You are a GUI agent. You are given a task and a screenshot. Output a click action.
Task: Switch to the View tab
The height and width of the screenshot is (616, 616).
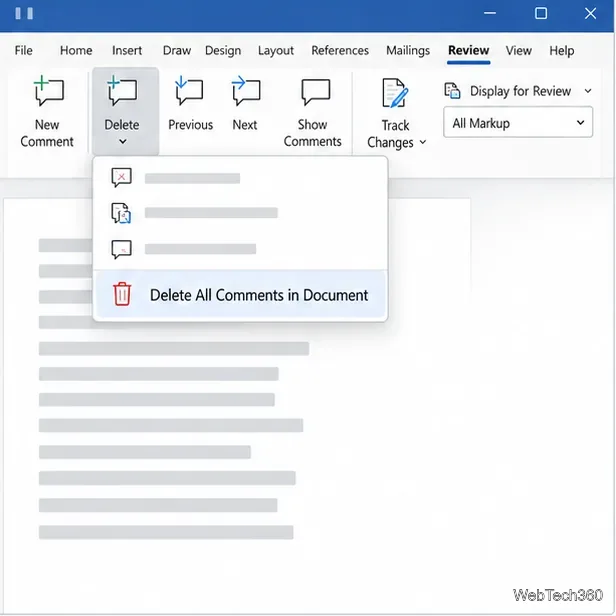519,50
